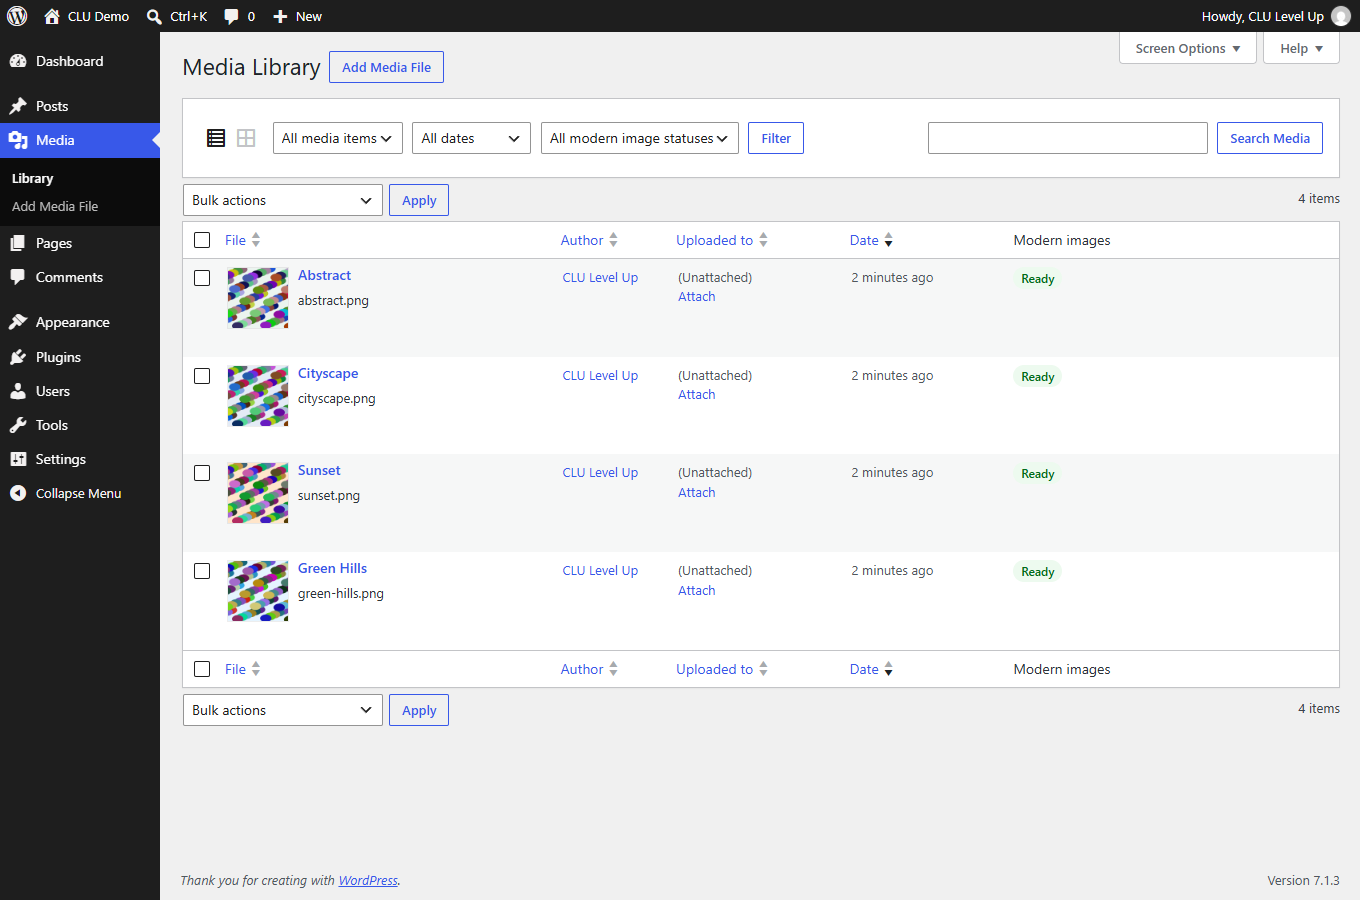
Task: Open the All dates dropdown
Action: coord(471,138)
